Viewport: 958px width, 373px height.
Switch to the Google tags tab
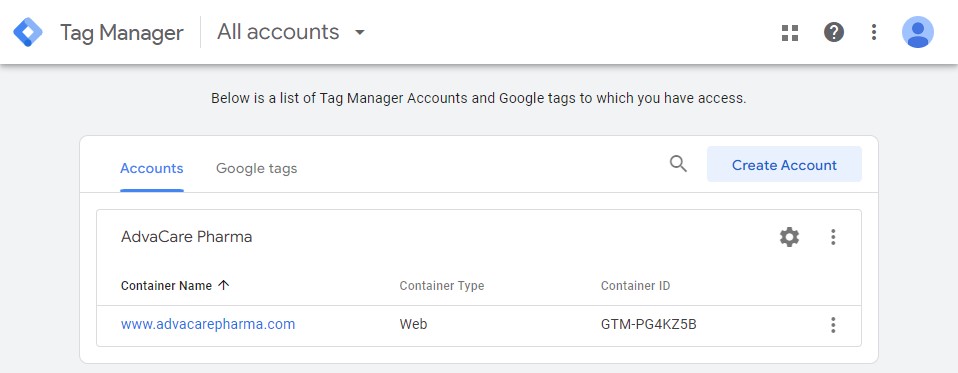[257, 168]
